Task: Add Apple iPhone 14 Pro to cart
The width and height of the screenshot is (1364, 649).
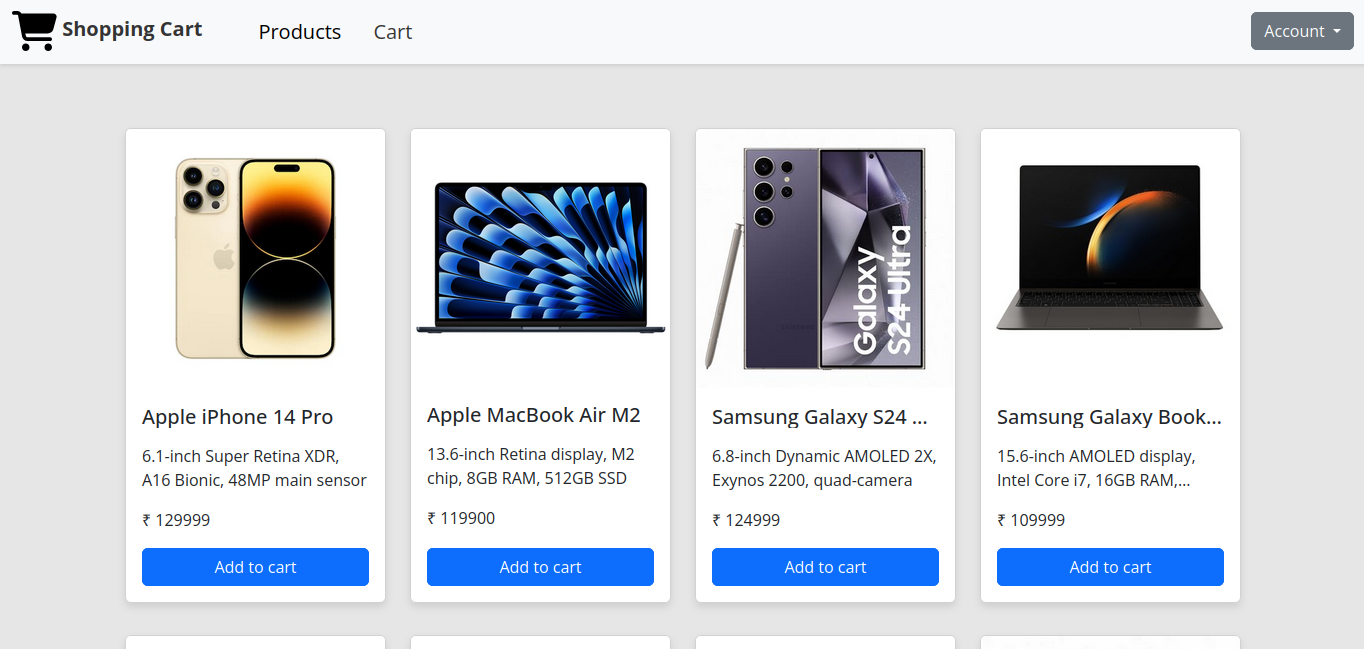Action: [x=255, y=567]
